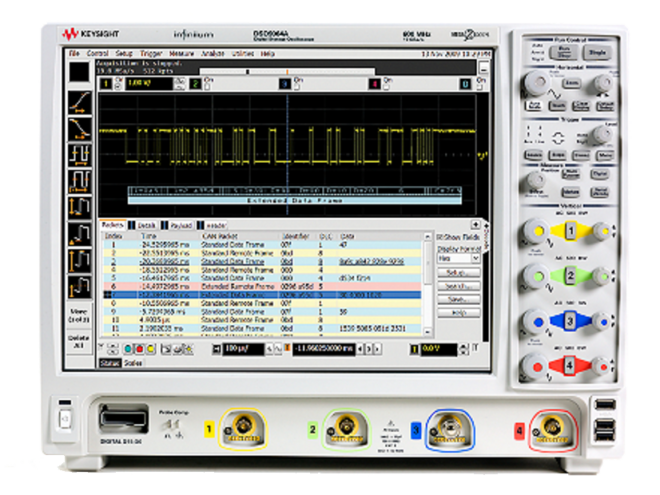Click on-screen yellow channel 1 button
The image size is (660, 495).
coord(106,84)
